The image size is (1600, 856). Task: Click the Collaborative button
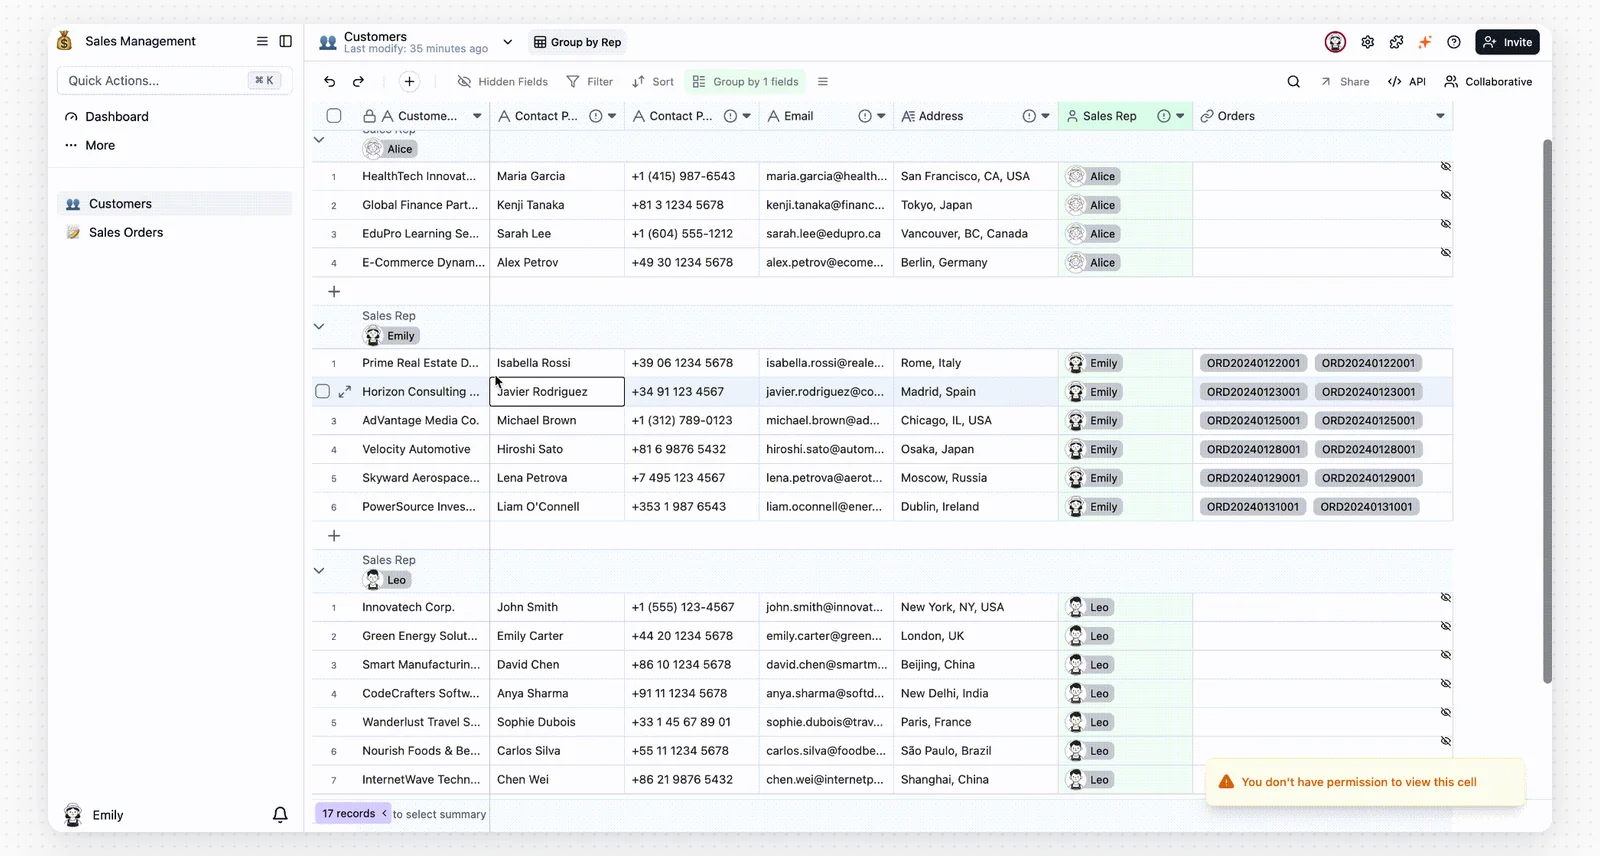[1488, 82]
